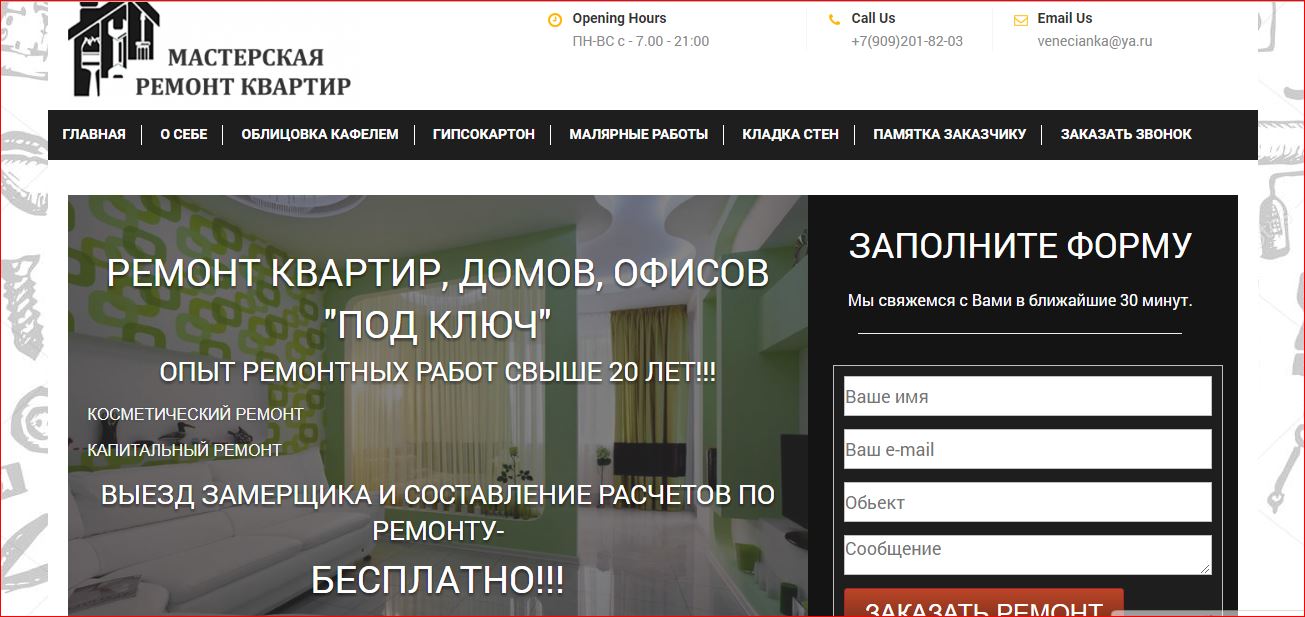
Task: Click the КАПИТАЛЬНЫЙ РЕМОНТ text
Action: 184,450
